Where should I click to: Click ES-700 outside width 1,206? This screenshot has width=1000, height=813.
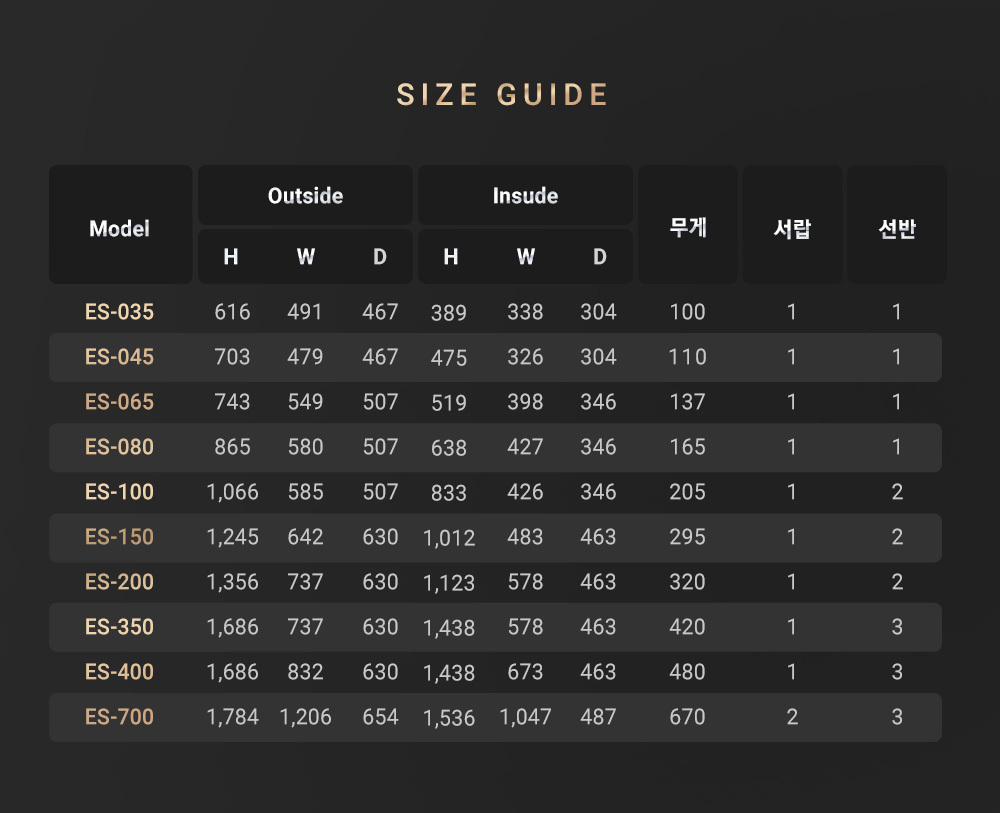305,717
